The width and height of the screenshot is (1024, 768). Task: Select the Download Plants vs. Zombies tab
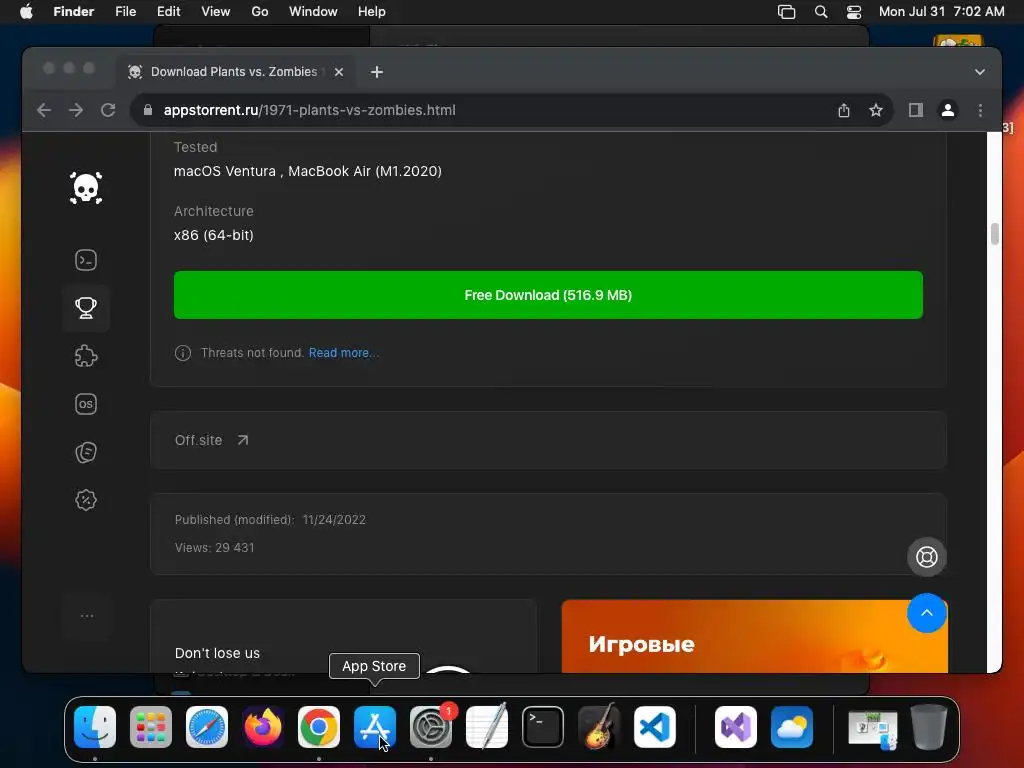tap(236, 72)
